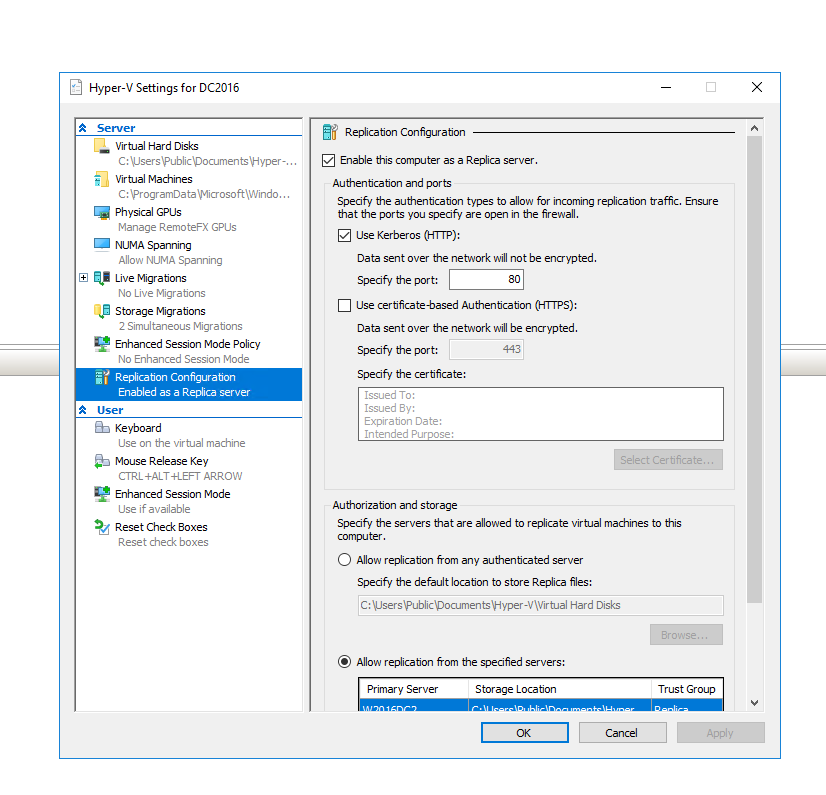Toggle the Use Kerberos (HTTP) checkbox
This screenshot has height=795, width=826.
pos(345,235)
